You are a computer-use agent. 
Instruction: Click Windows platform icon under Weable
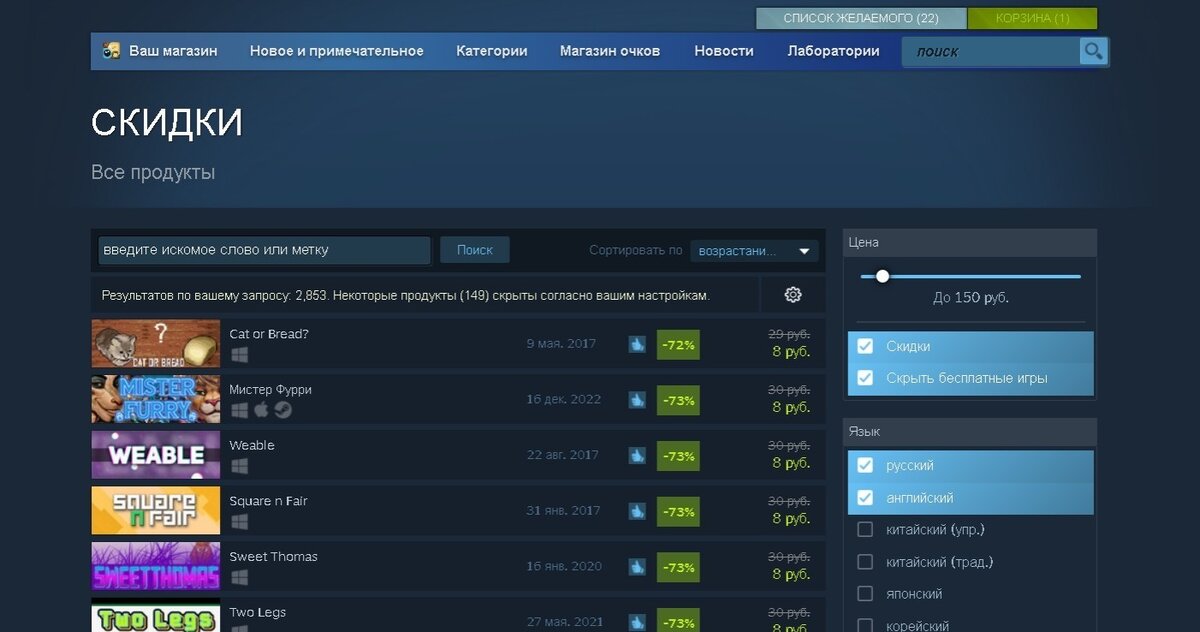coord(239,466)
